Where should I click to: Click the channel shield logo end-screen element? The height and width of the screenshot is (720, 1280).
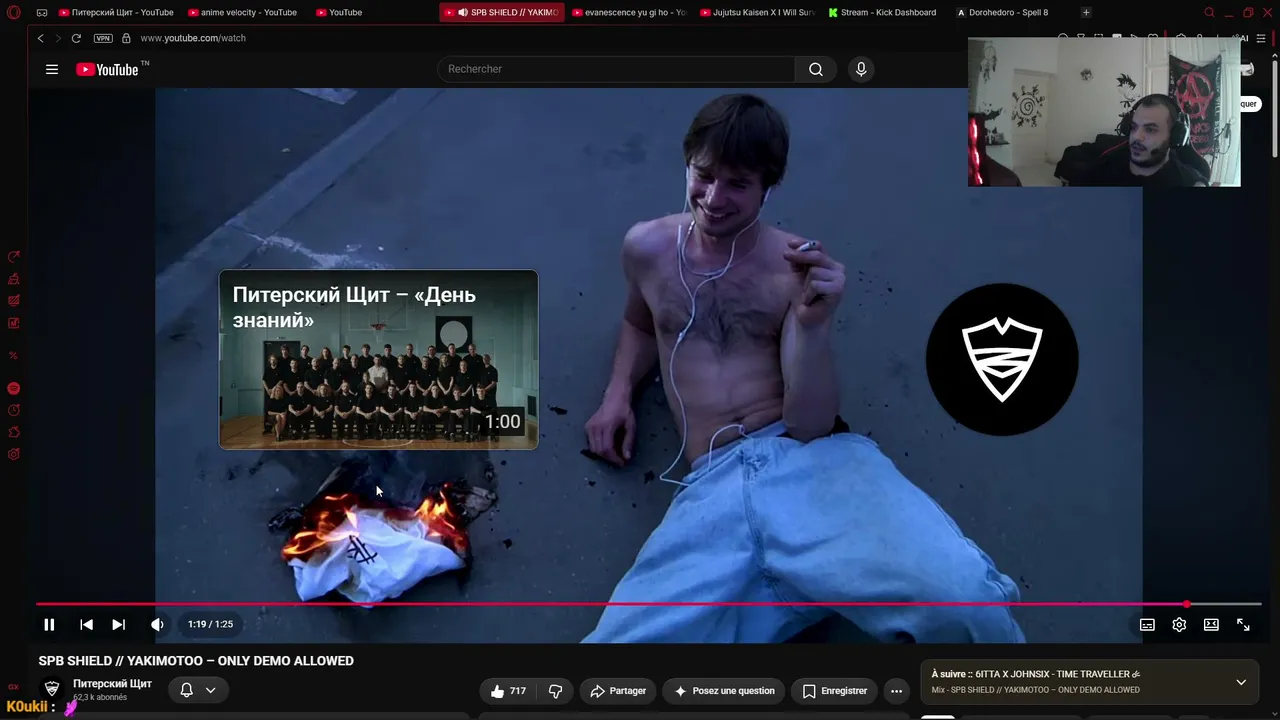click(x=1002, y=359)
